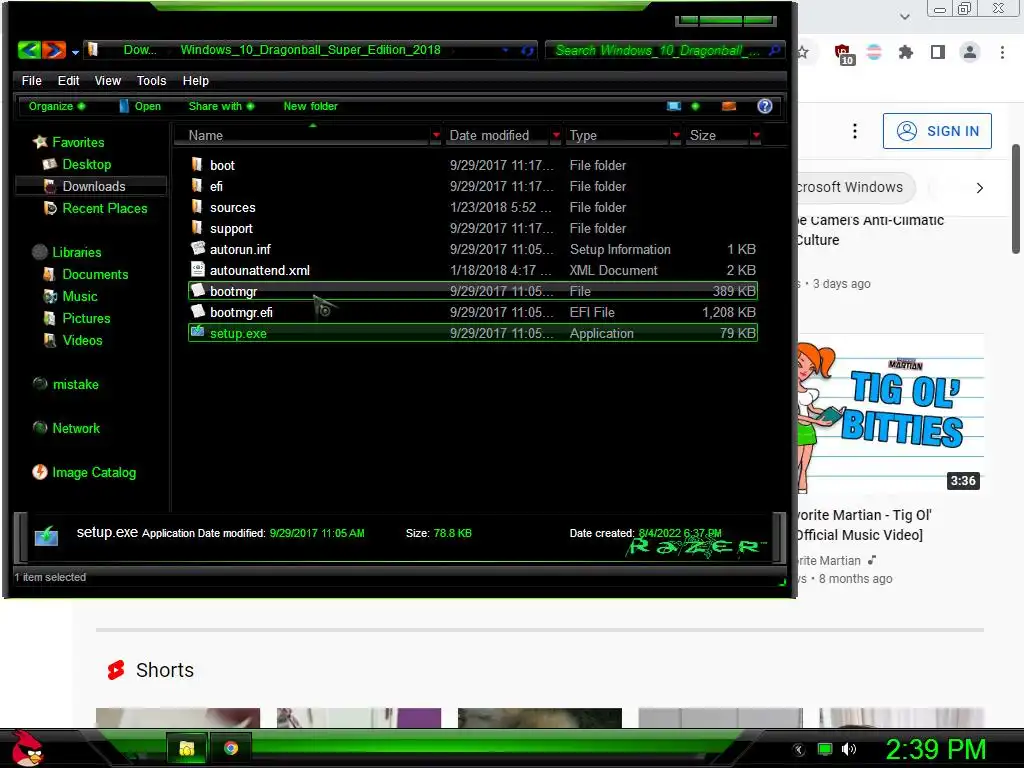The width and height of the screenshot is (1024, 768).
Task: Select the bootmgr.efi file icon
Action: (198, 312)
